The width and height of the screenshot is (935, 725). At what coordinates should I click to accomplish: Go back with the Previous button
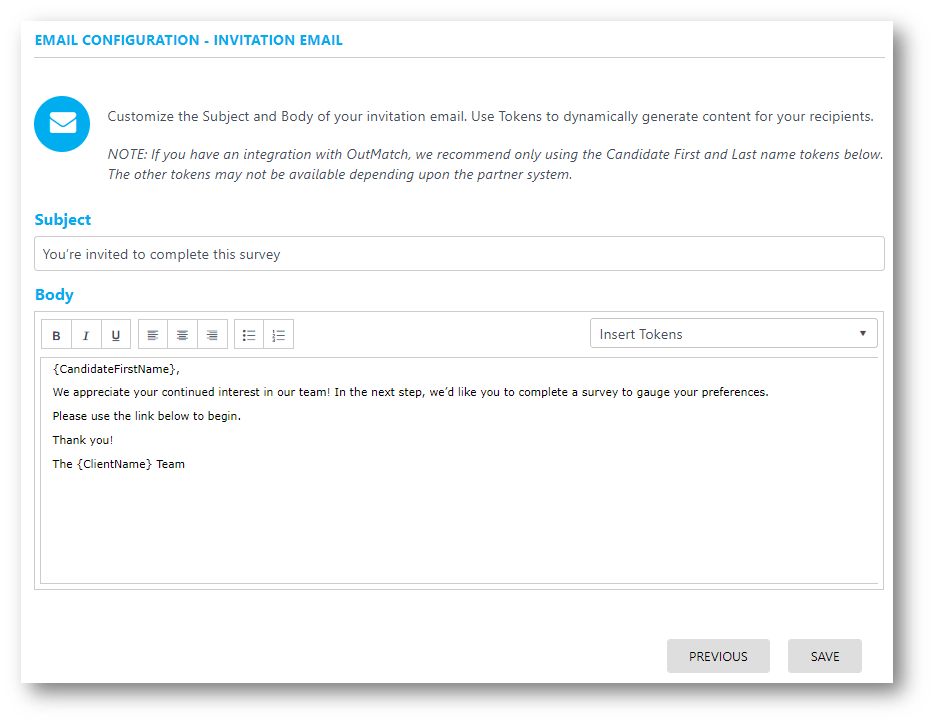pyautogui.click(x=718, y=656)
